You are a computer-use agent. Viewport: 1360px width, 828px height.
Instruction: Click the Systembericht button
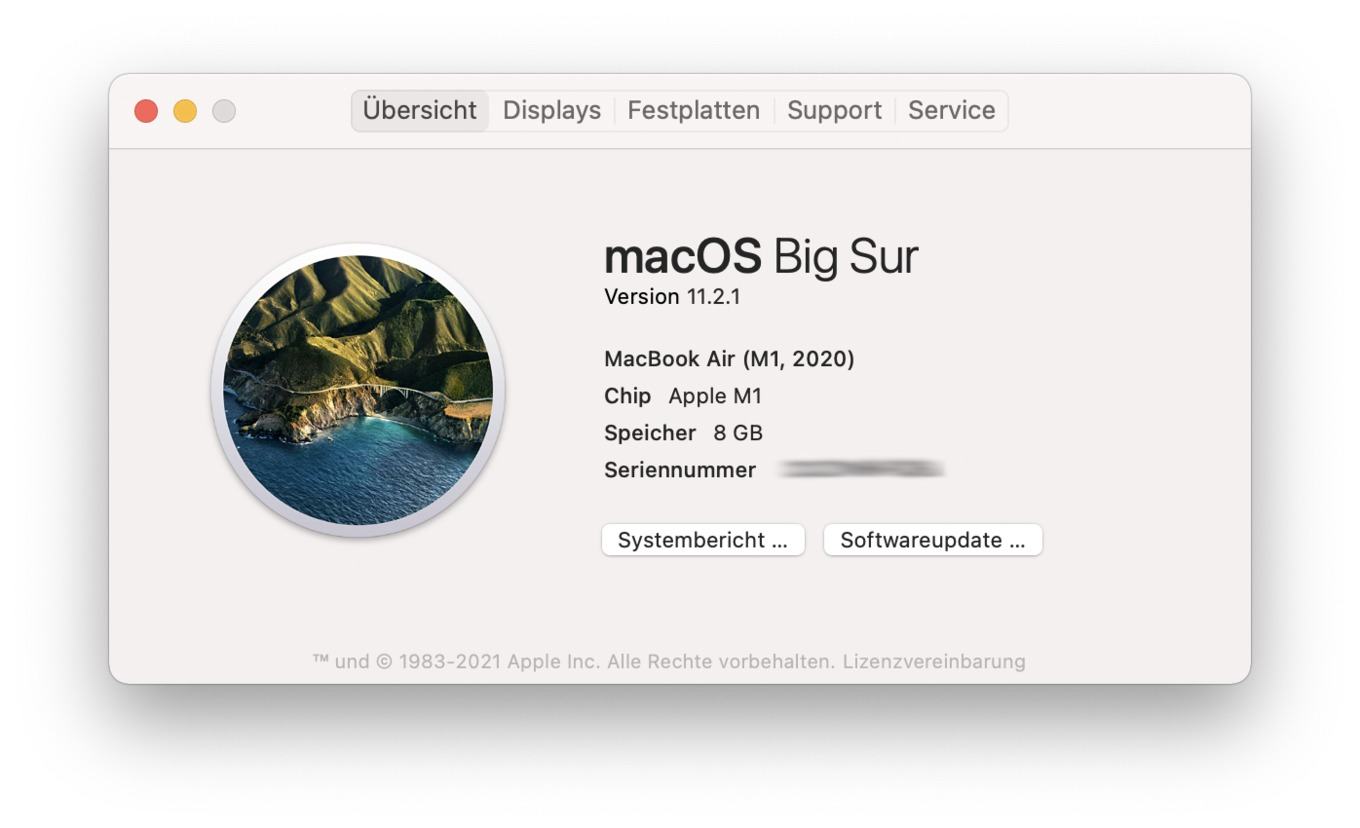click(703, 540)
